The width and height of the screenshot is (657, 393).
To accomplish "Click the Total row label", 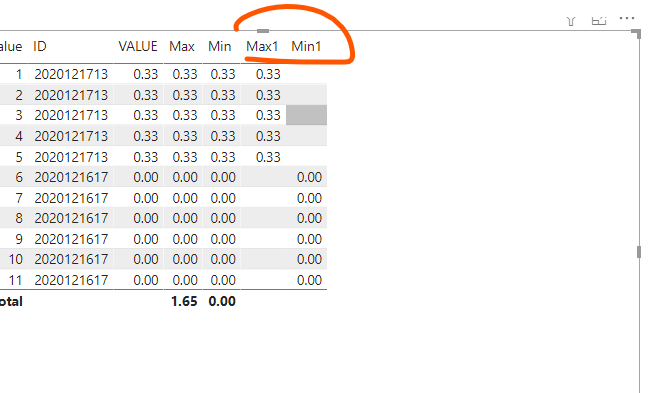I will [x=11, y=301].
